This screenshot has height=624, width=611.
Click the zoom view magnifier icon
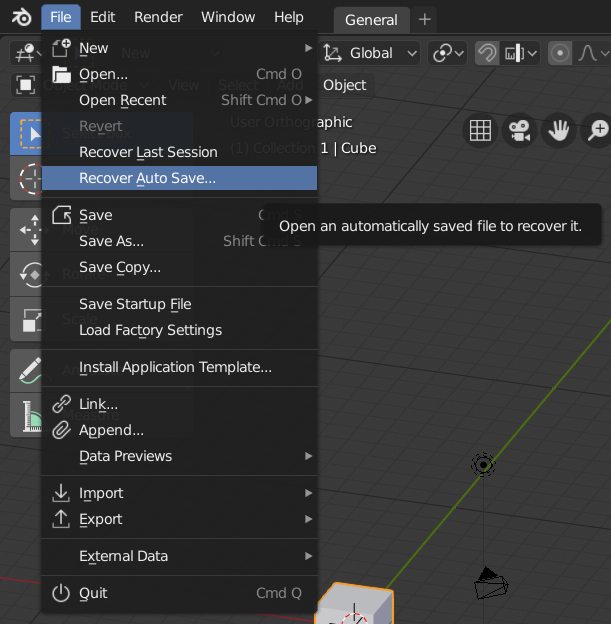point(597,130)
